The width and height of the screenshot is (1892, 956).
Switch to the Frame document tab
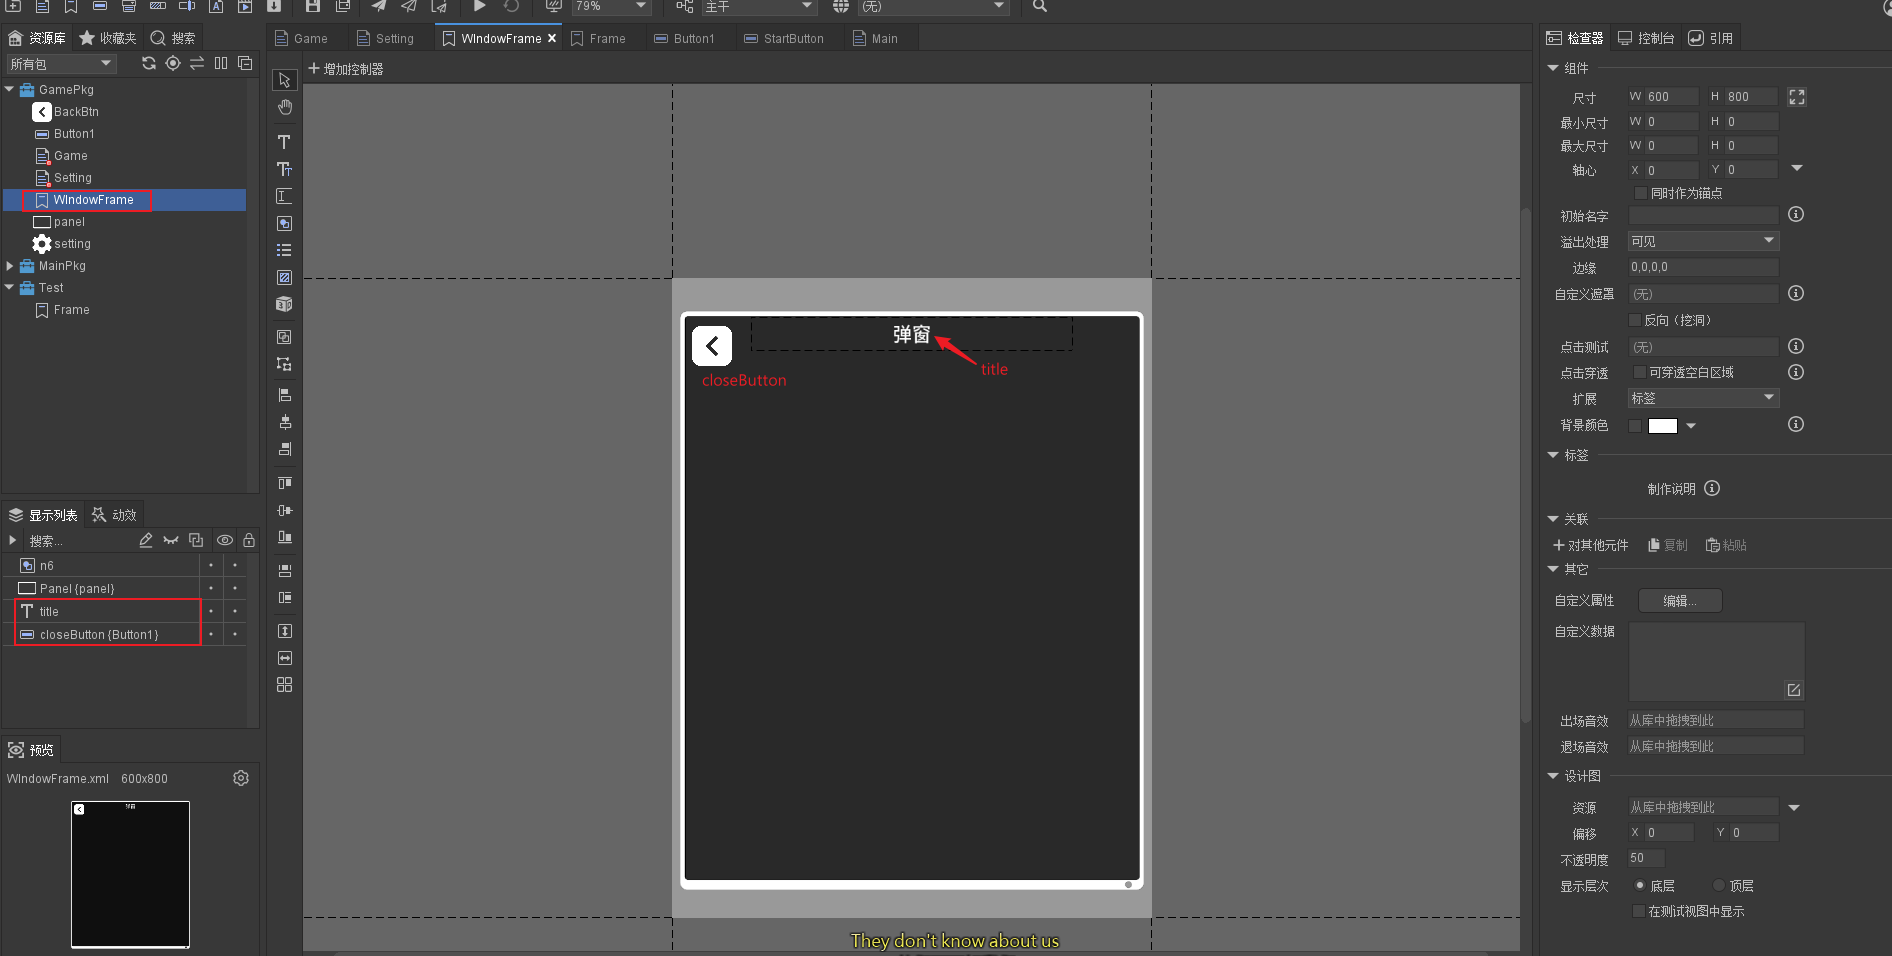pos(598,38)
